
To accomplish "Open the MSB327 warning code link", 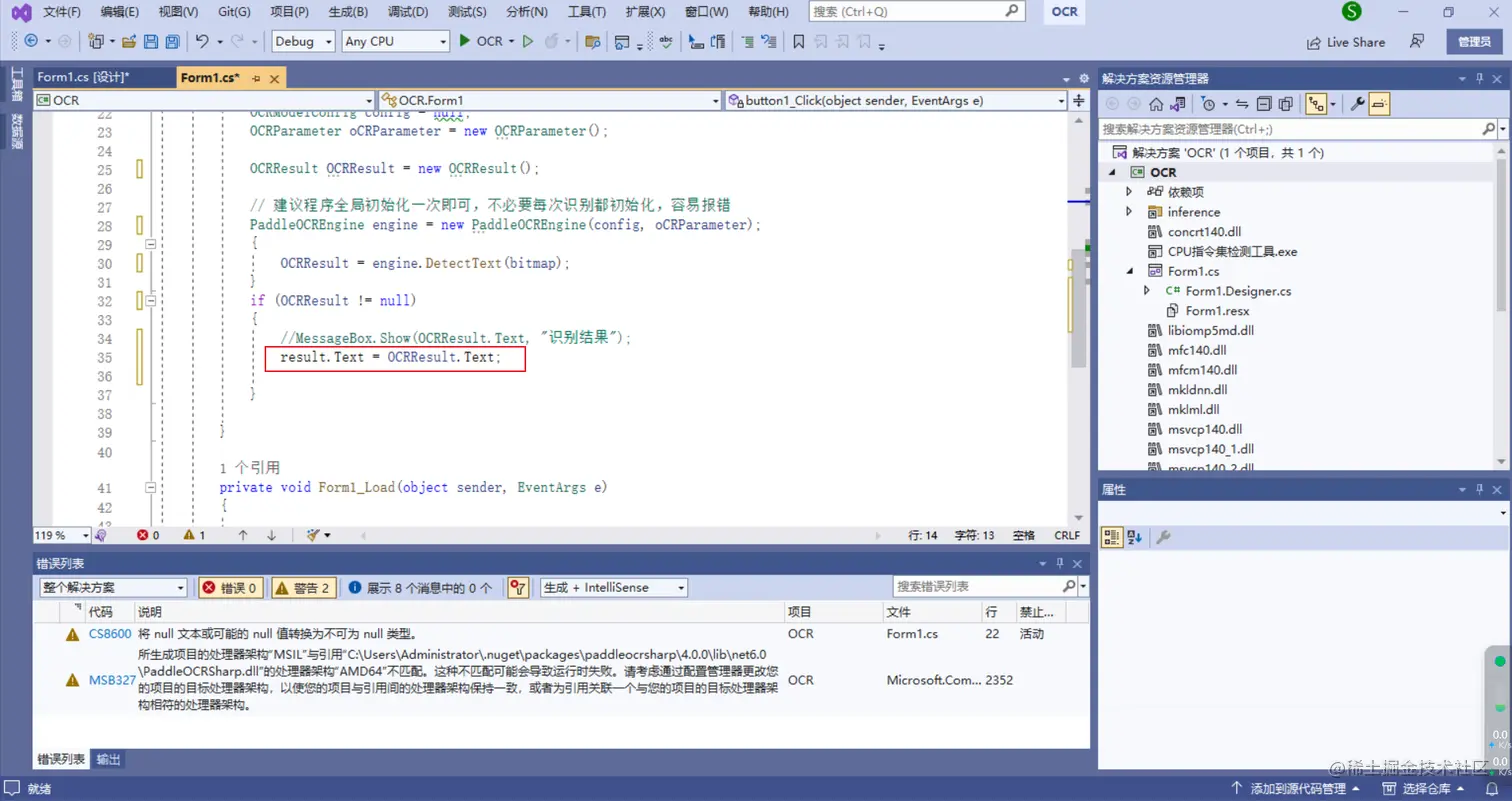I will pos(112,680).
